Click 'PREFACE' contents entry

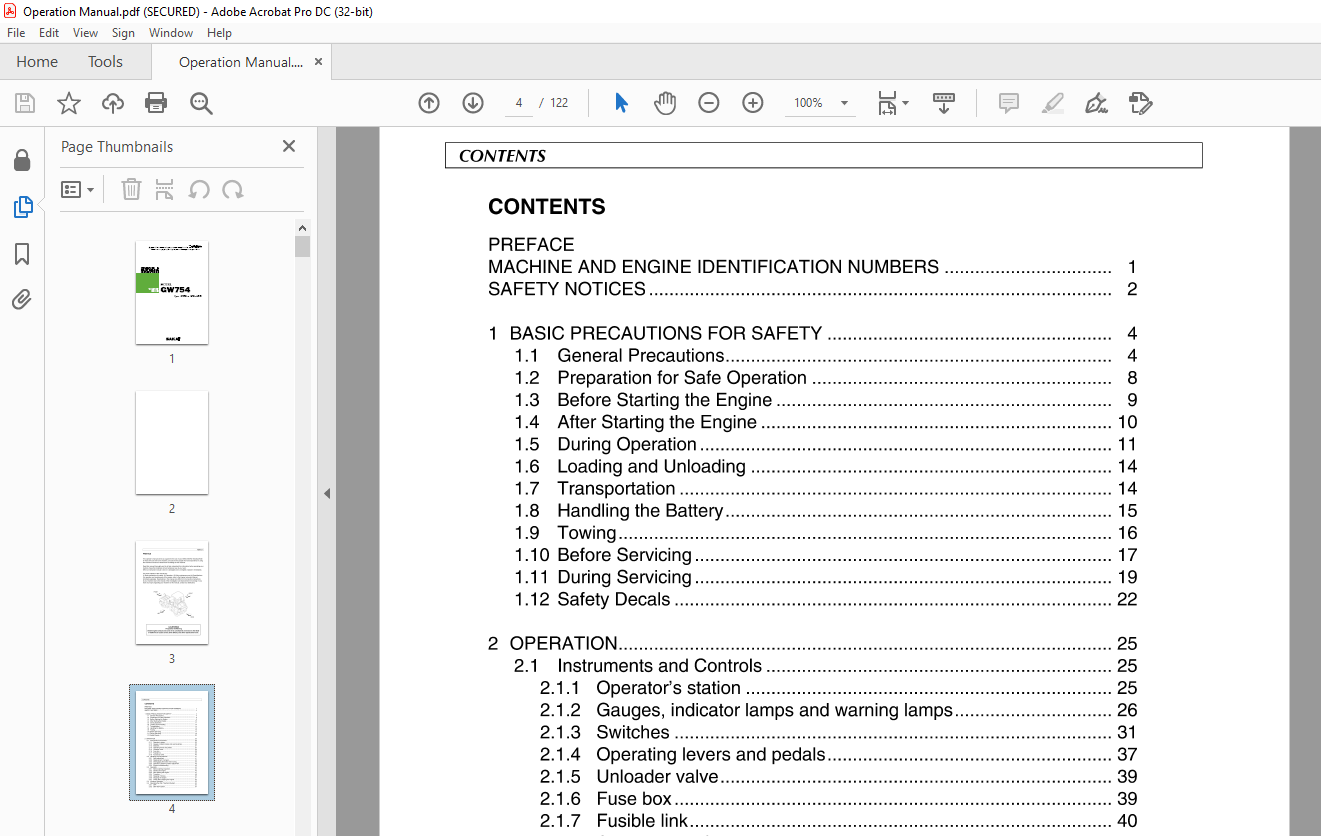[x=531, y=244]
